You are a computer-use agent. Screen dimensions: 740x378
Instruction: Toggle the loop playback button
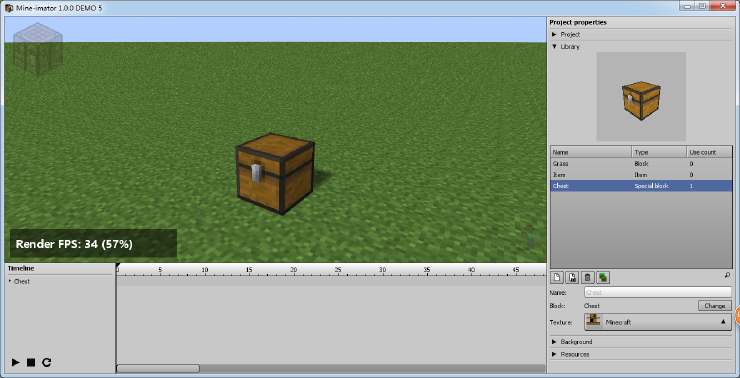pos(46,362)
